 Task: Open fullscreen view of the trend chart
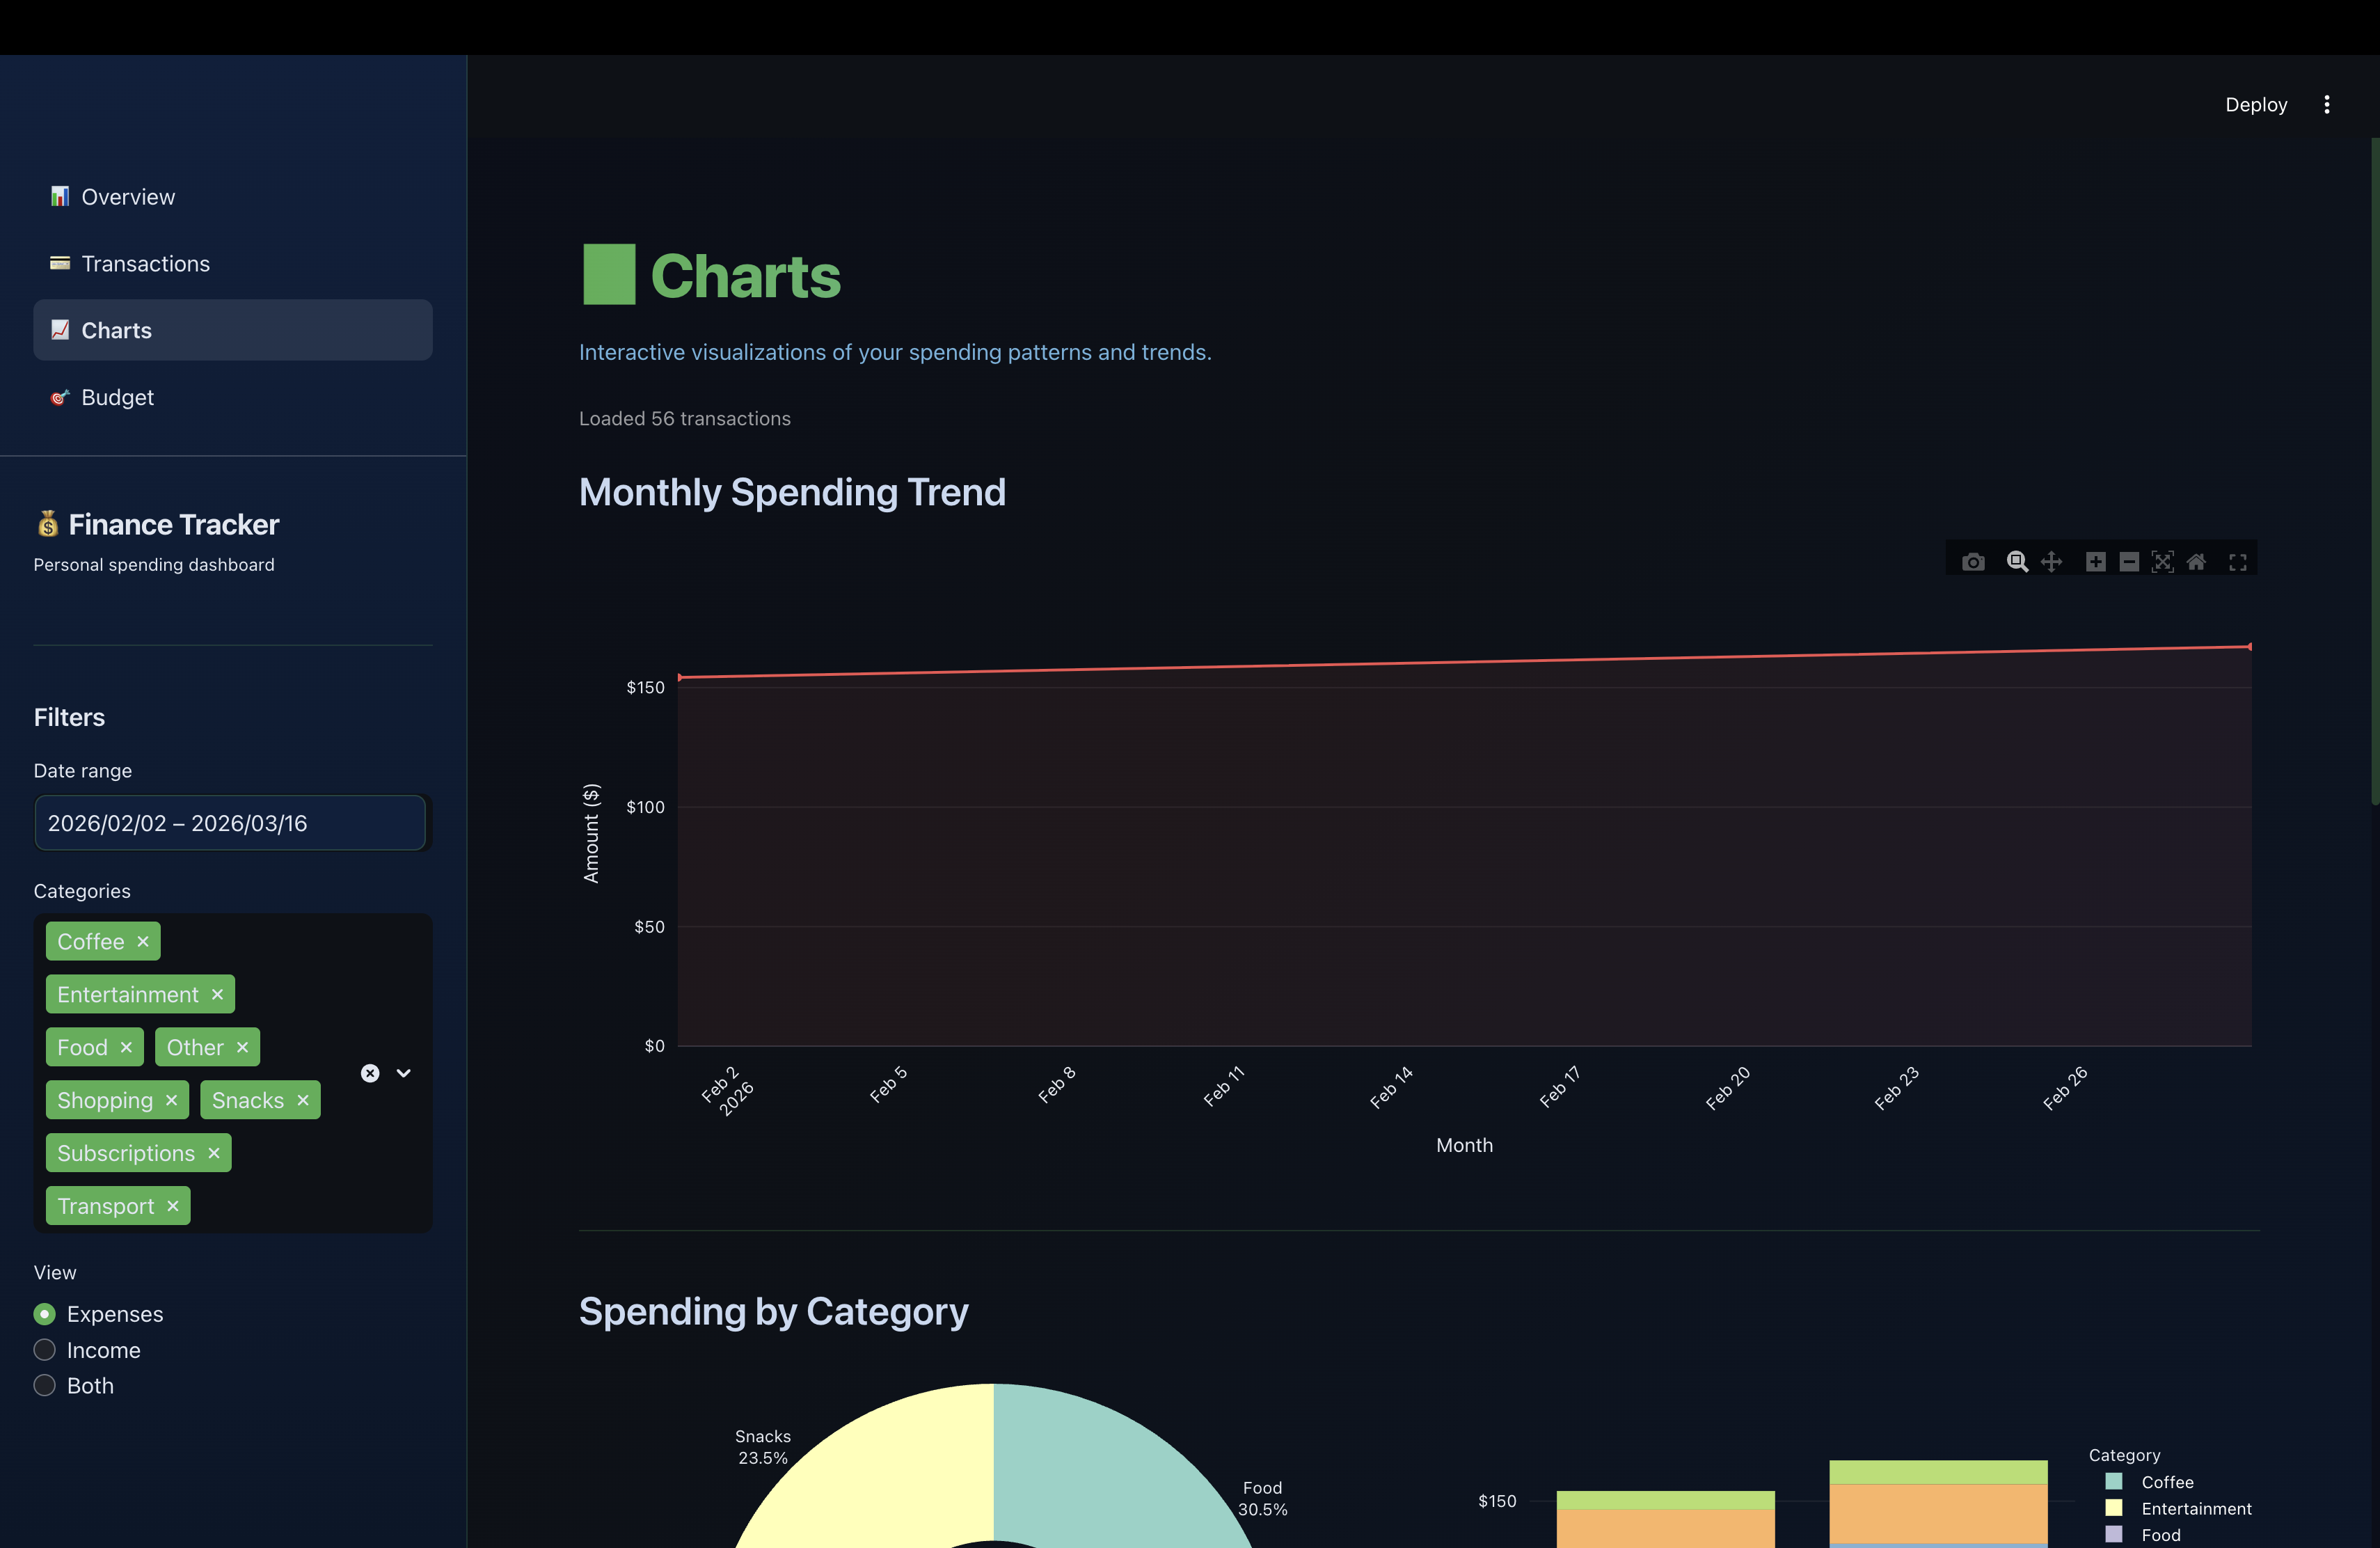coord(2237,561)
